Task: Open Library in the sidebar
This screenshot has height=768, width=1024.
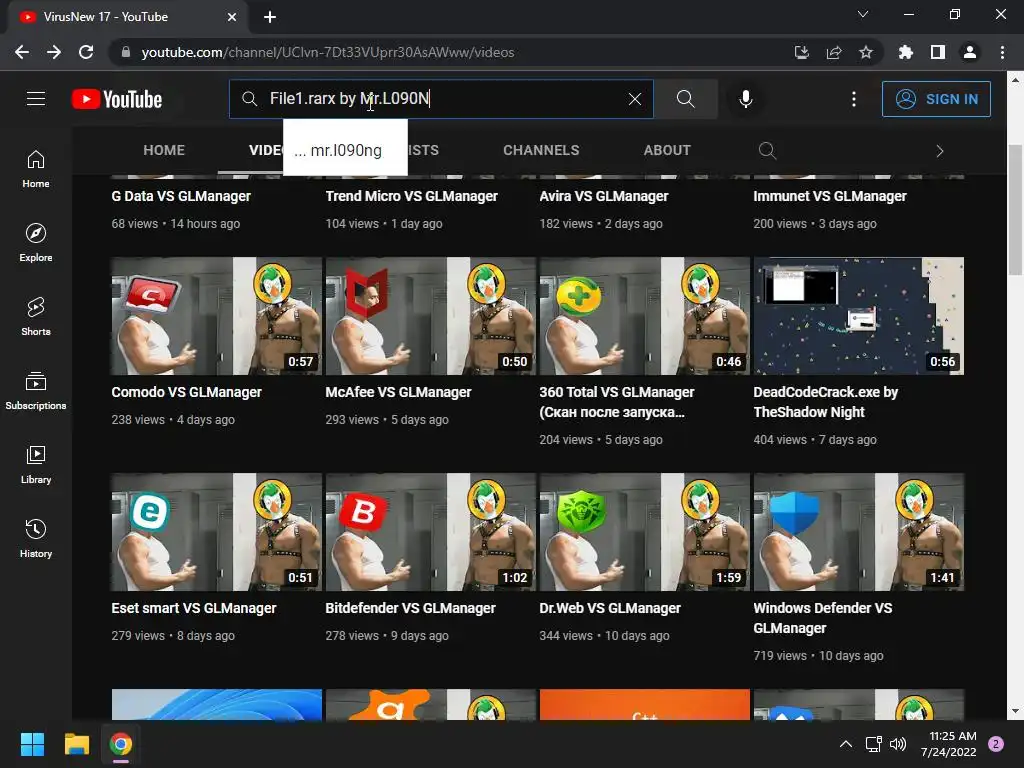Action: (36, 464)
